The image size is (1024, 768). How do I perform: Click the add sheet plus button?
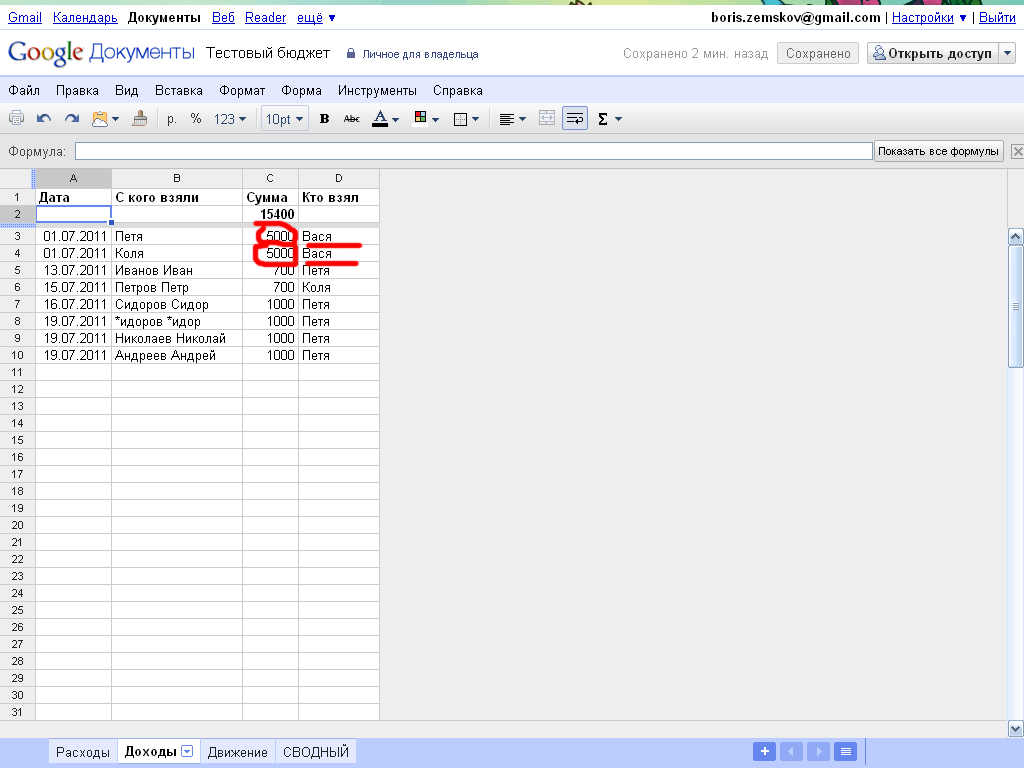(x=763, y=752)
